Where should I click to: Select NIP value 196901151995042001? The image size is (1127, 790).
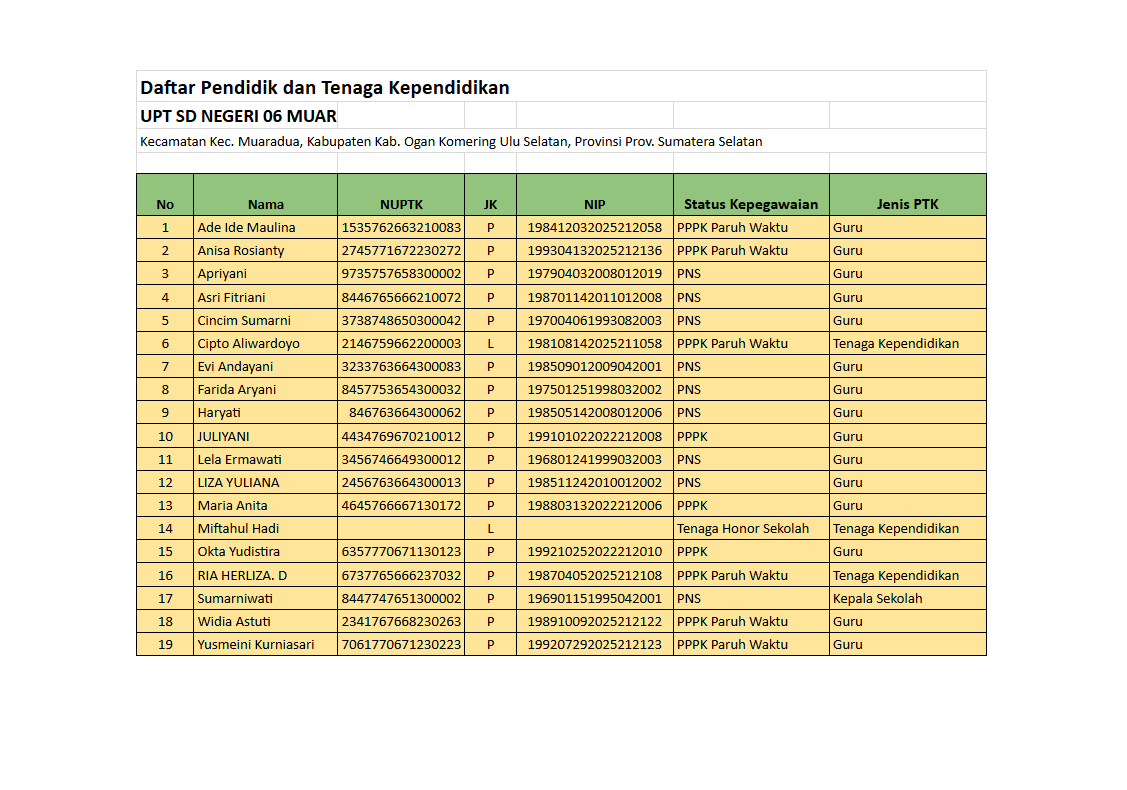pyautogui.click(x=594, y=597)
